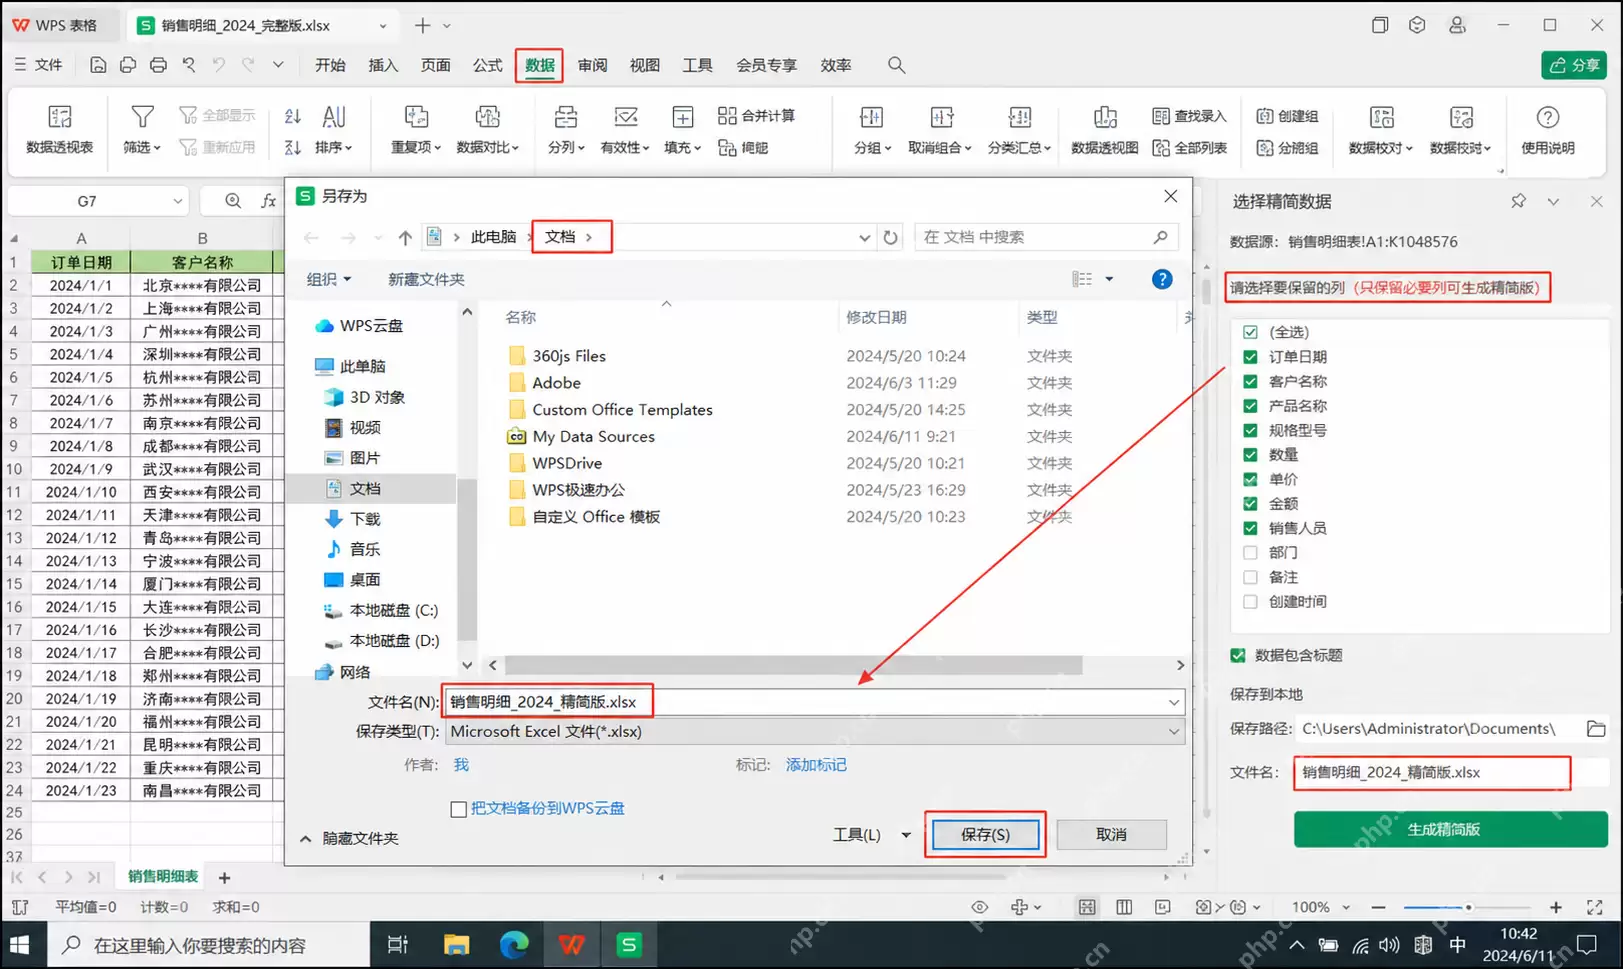
Task: Open 查找录入 lookup entry tool
Action: point(1189,116)
